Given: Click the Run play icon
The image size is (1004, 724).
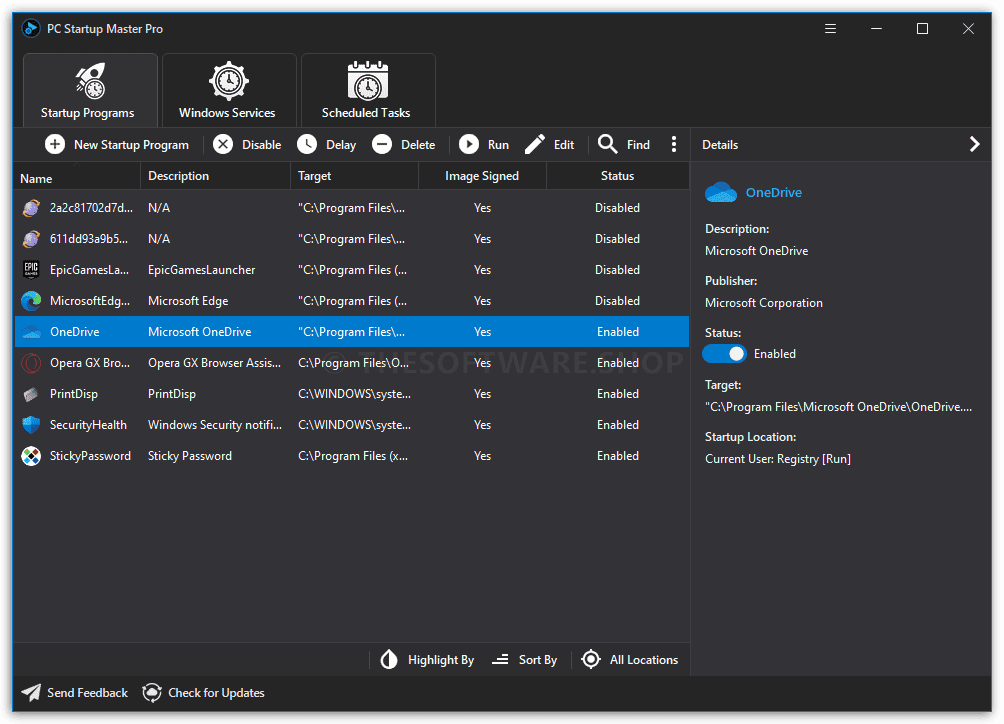Looking at the screenshot, I should [469, 145].
